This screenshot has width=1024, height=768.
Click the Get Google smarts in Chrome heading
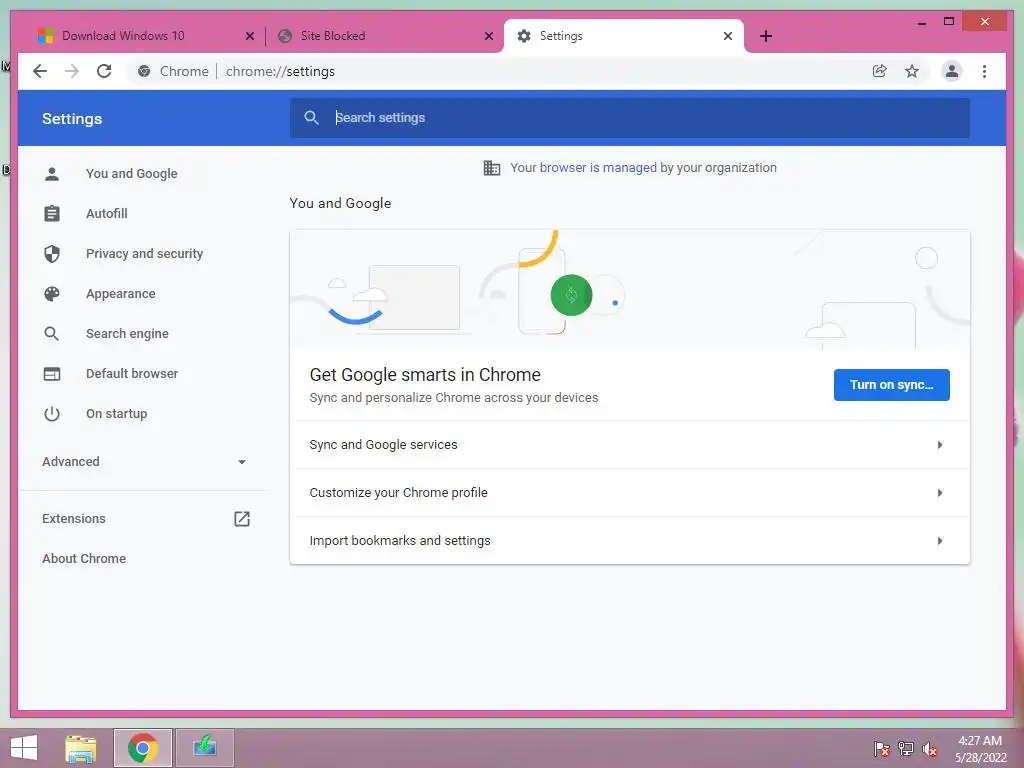425,375
